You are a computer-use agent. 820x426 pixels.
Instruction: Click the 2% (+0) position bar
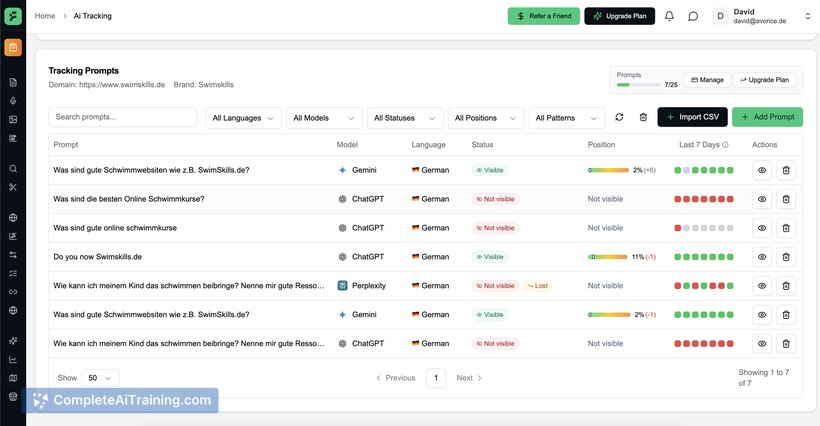click(608, 170)
